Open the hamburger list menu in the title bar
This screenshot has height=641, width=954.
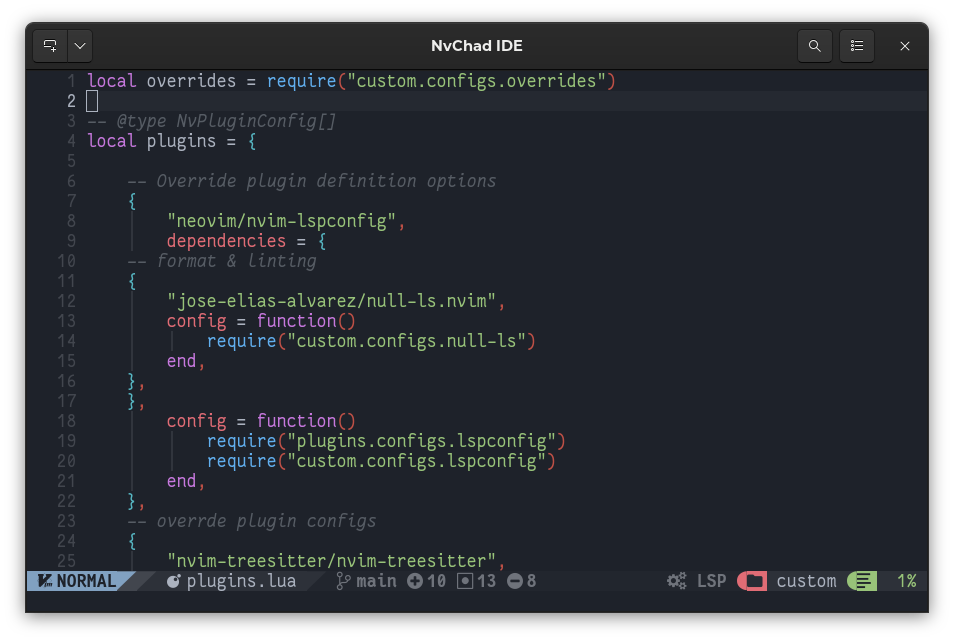[x=856, y=46]
